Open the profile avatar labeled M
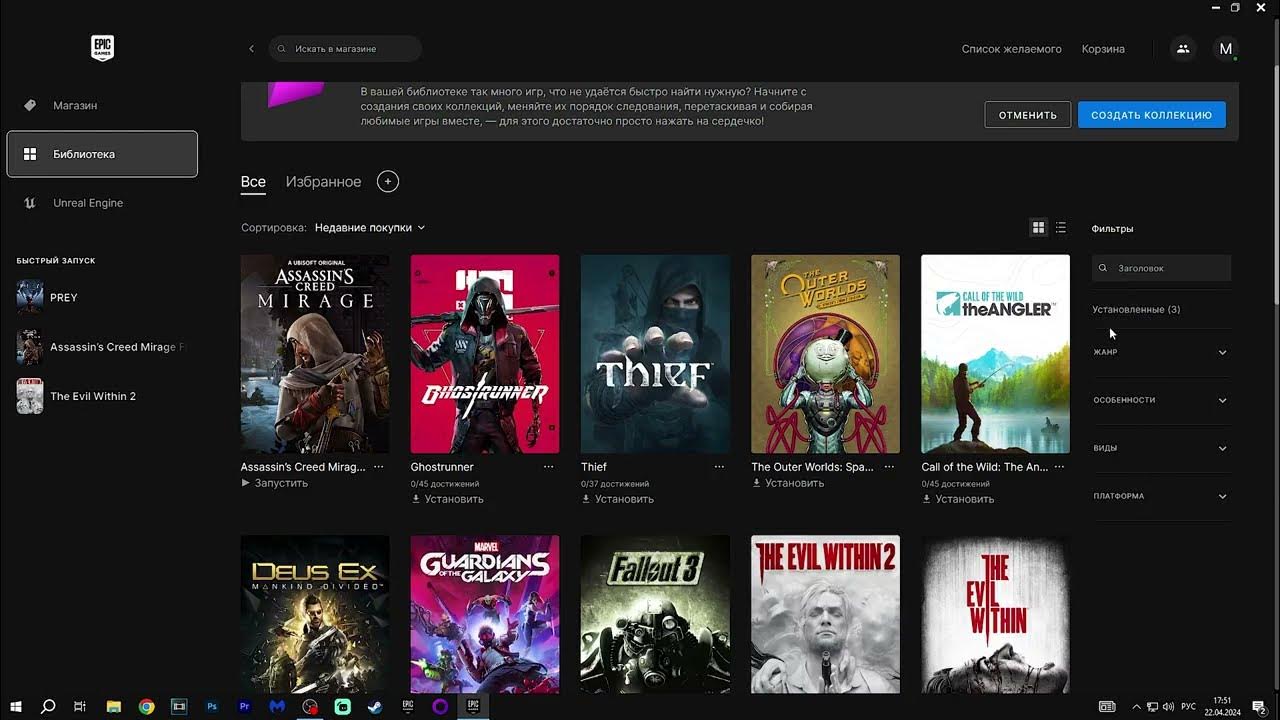 click(1226, 48)
